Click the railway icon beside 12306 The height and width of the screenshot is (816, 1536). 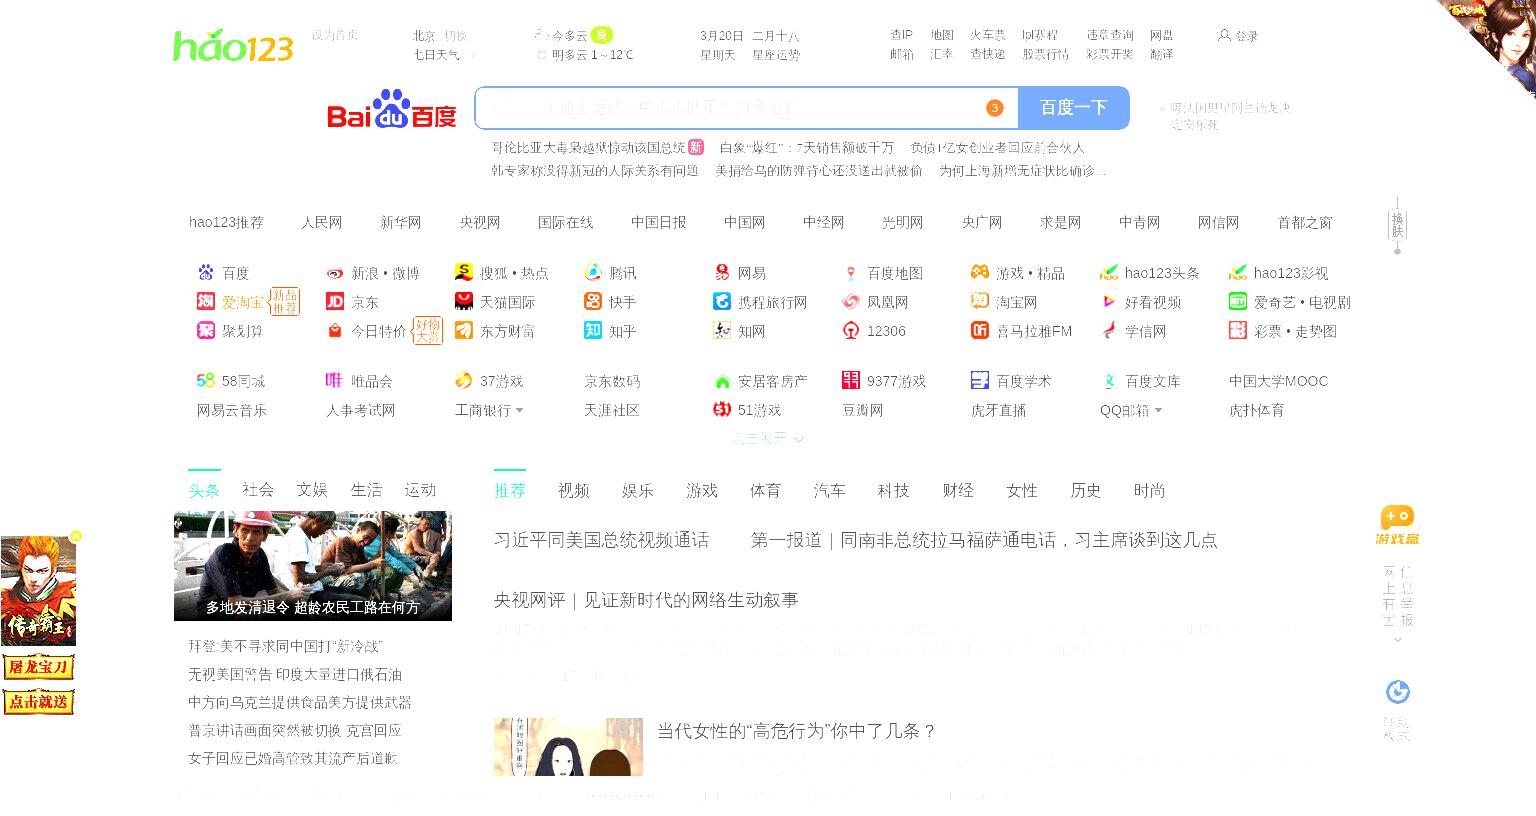(x=851, y=330)
